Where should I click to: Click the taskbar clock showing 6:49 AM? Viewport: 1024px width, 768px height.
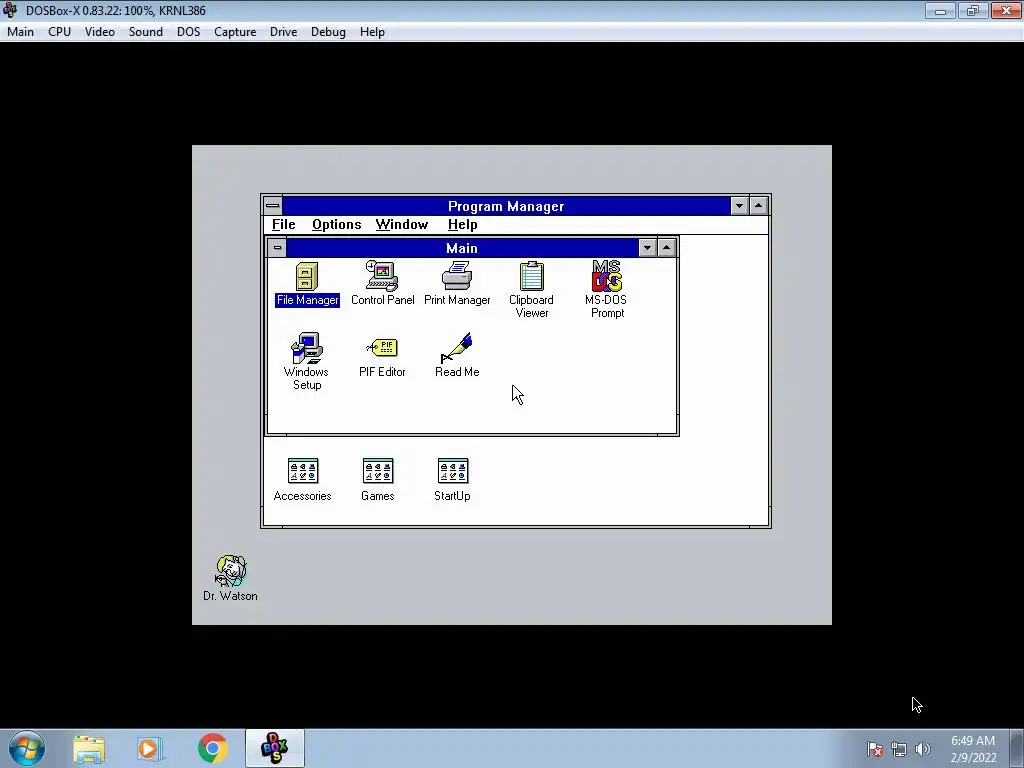point(973,749)
